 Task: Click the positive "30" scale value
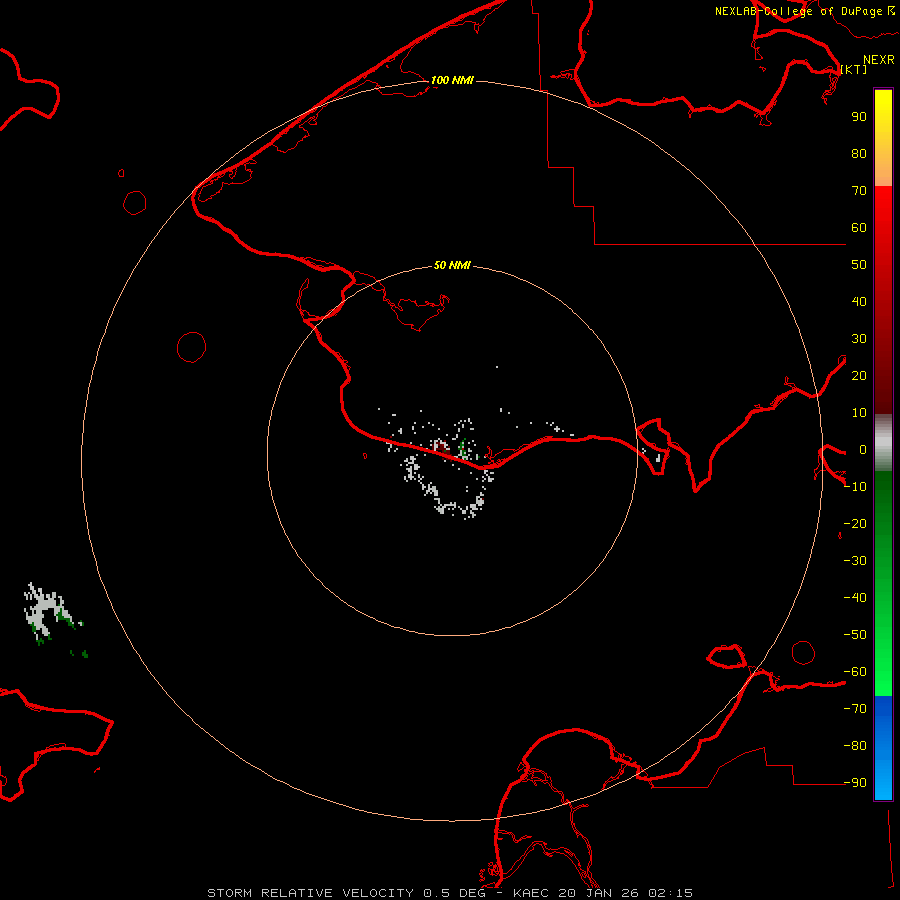click(x=859, y=339)
